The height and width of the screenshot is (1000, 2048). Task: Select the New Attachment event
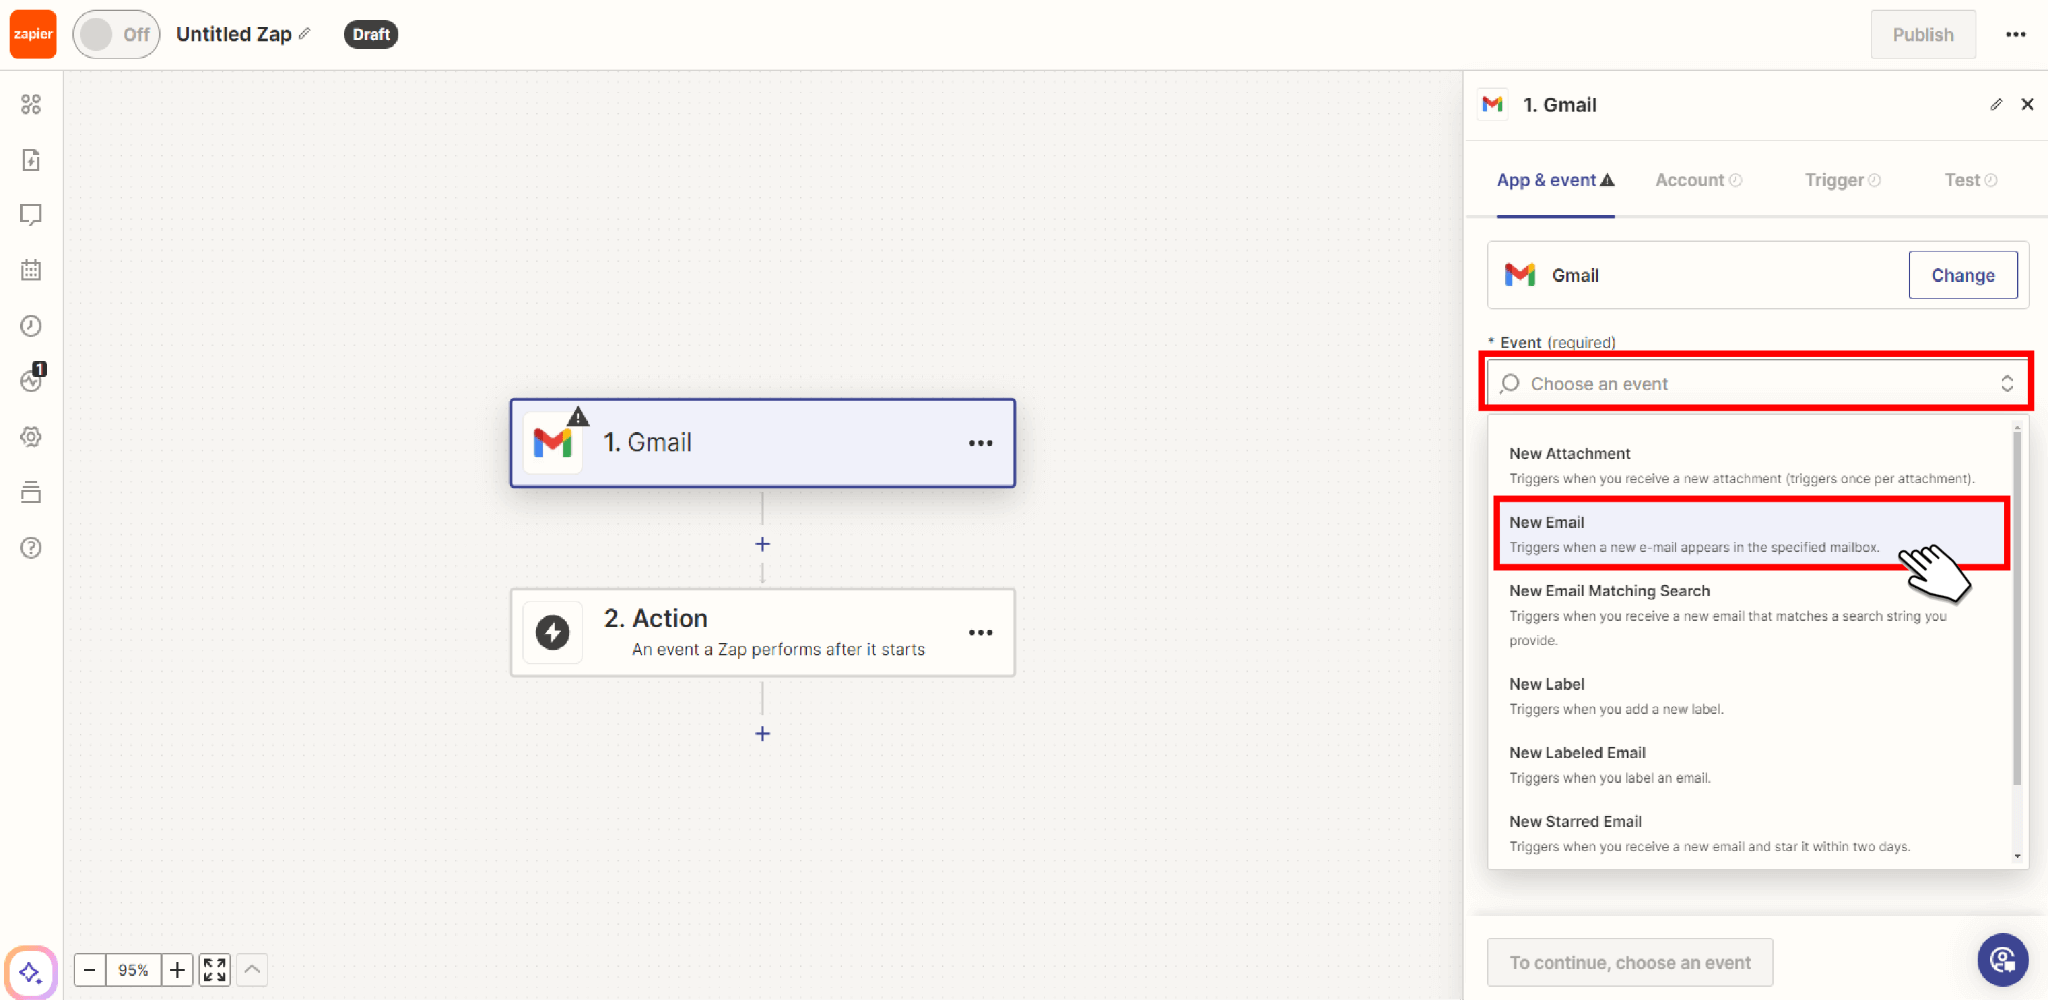point(1750,465)
